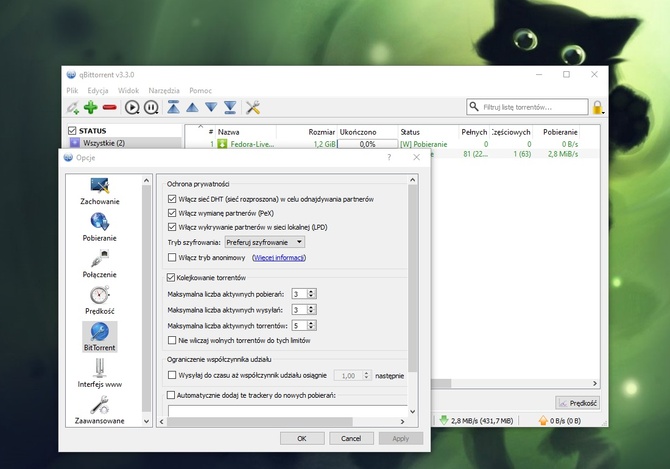This screenshot has height=469, width=670.
Task: Go to the Prędkość settings section
Action: pos(100,299)
